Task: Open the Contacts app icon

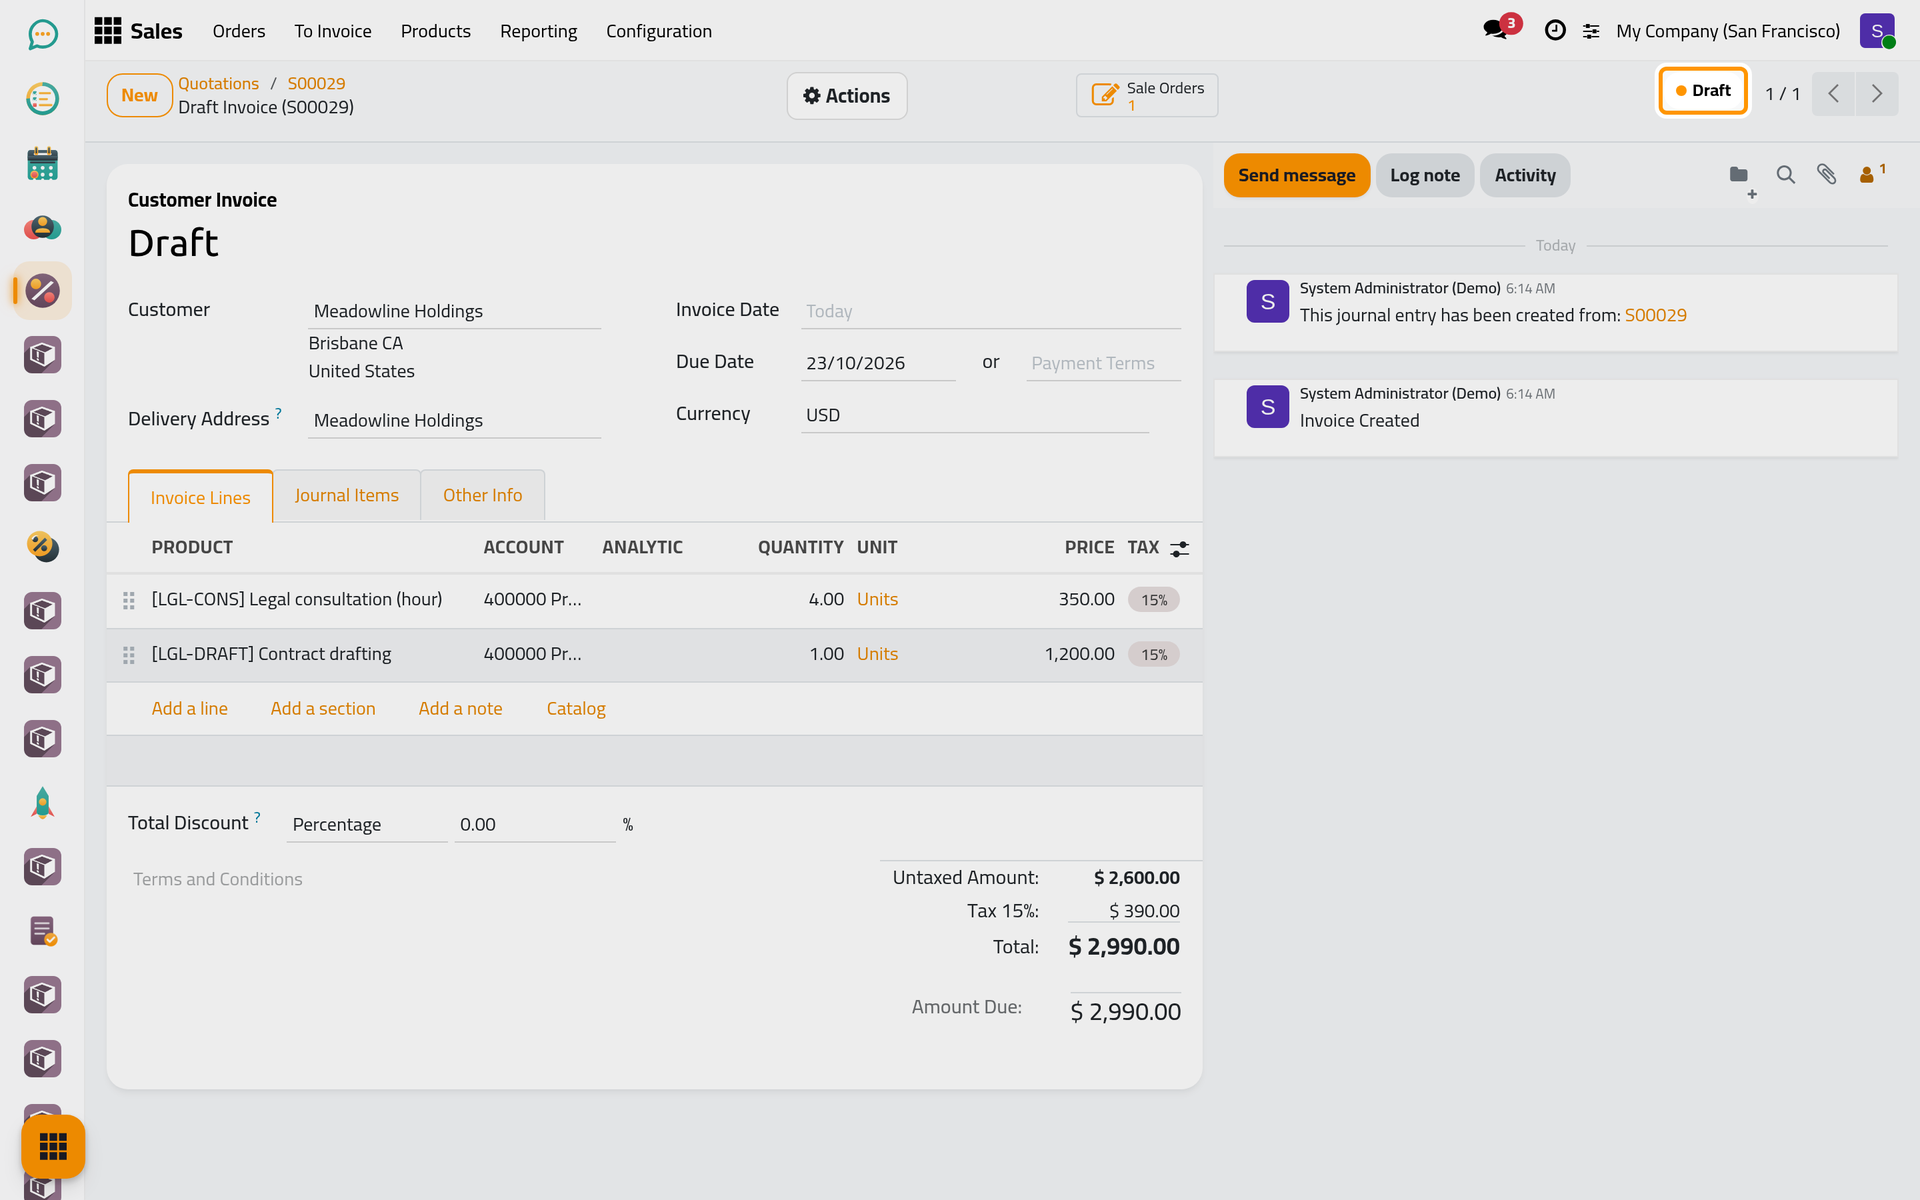Action: 42,227
